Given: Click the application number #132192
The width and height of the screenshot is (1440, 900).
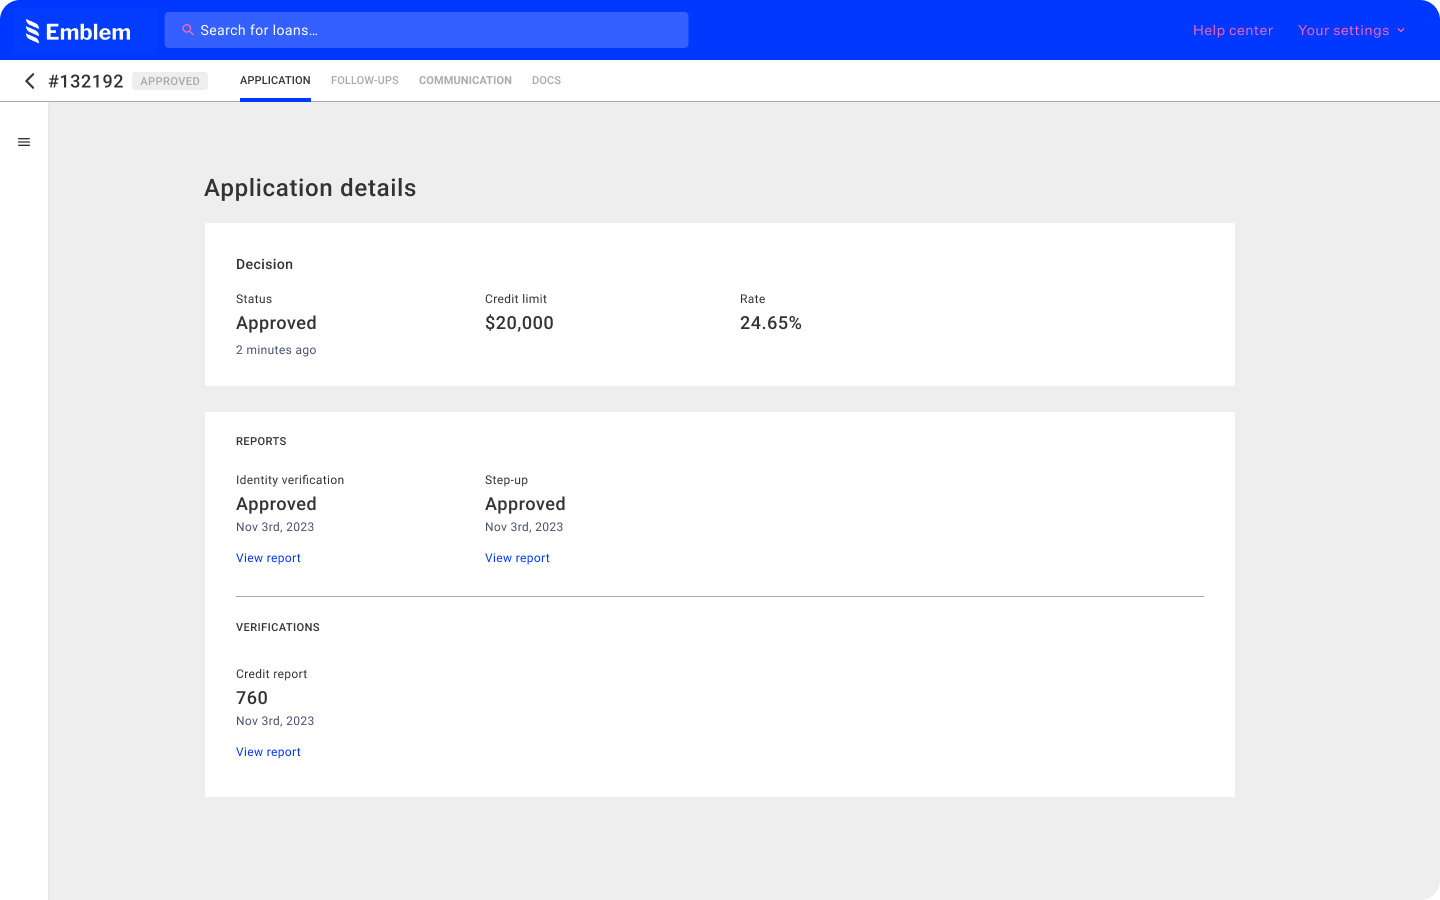Looking at the screenshot, I should pos(86,81).
